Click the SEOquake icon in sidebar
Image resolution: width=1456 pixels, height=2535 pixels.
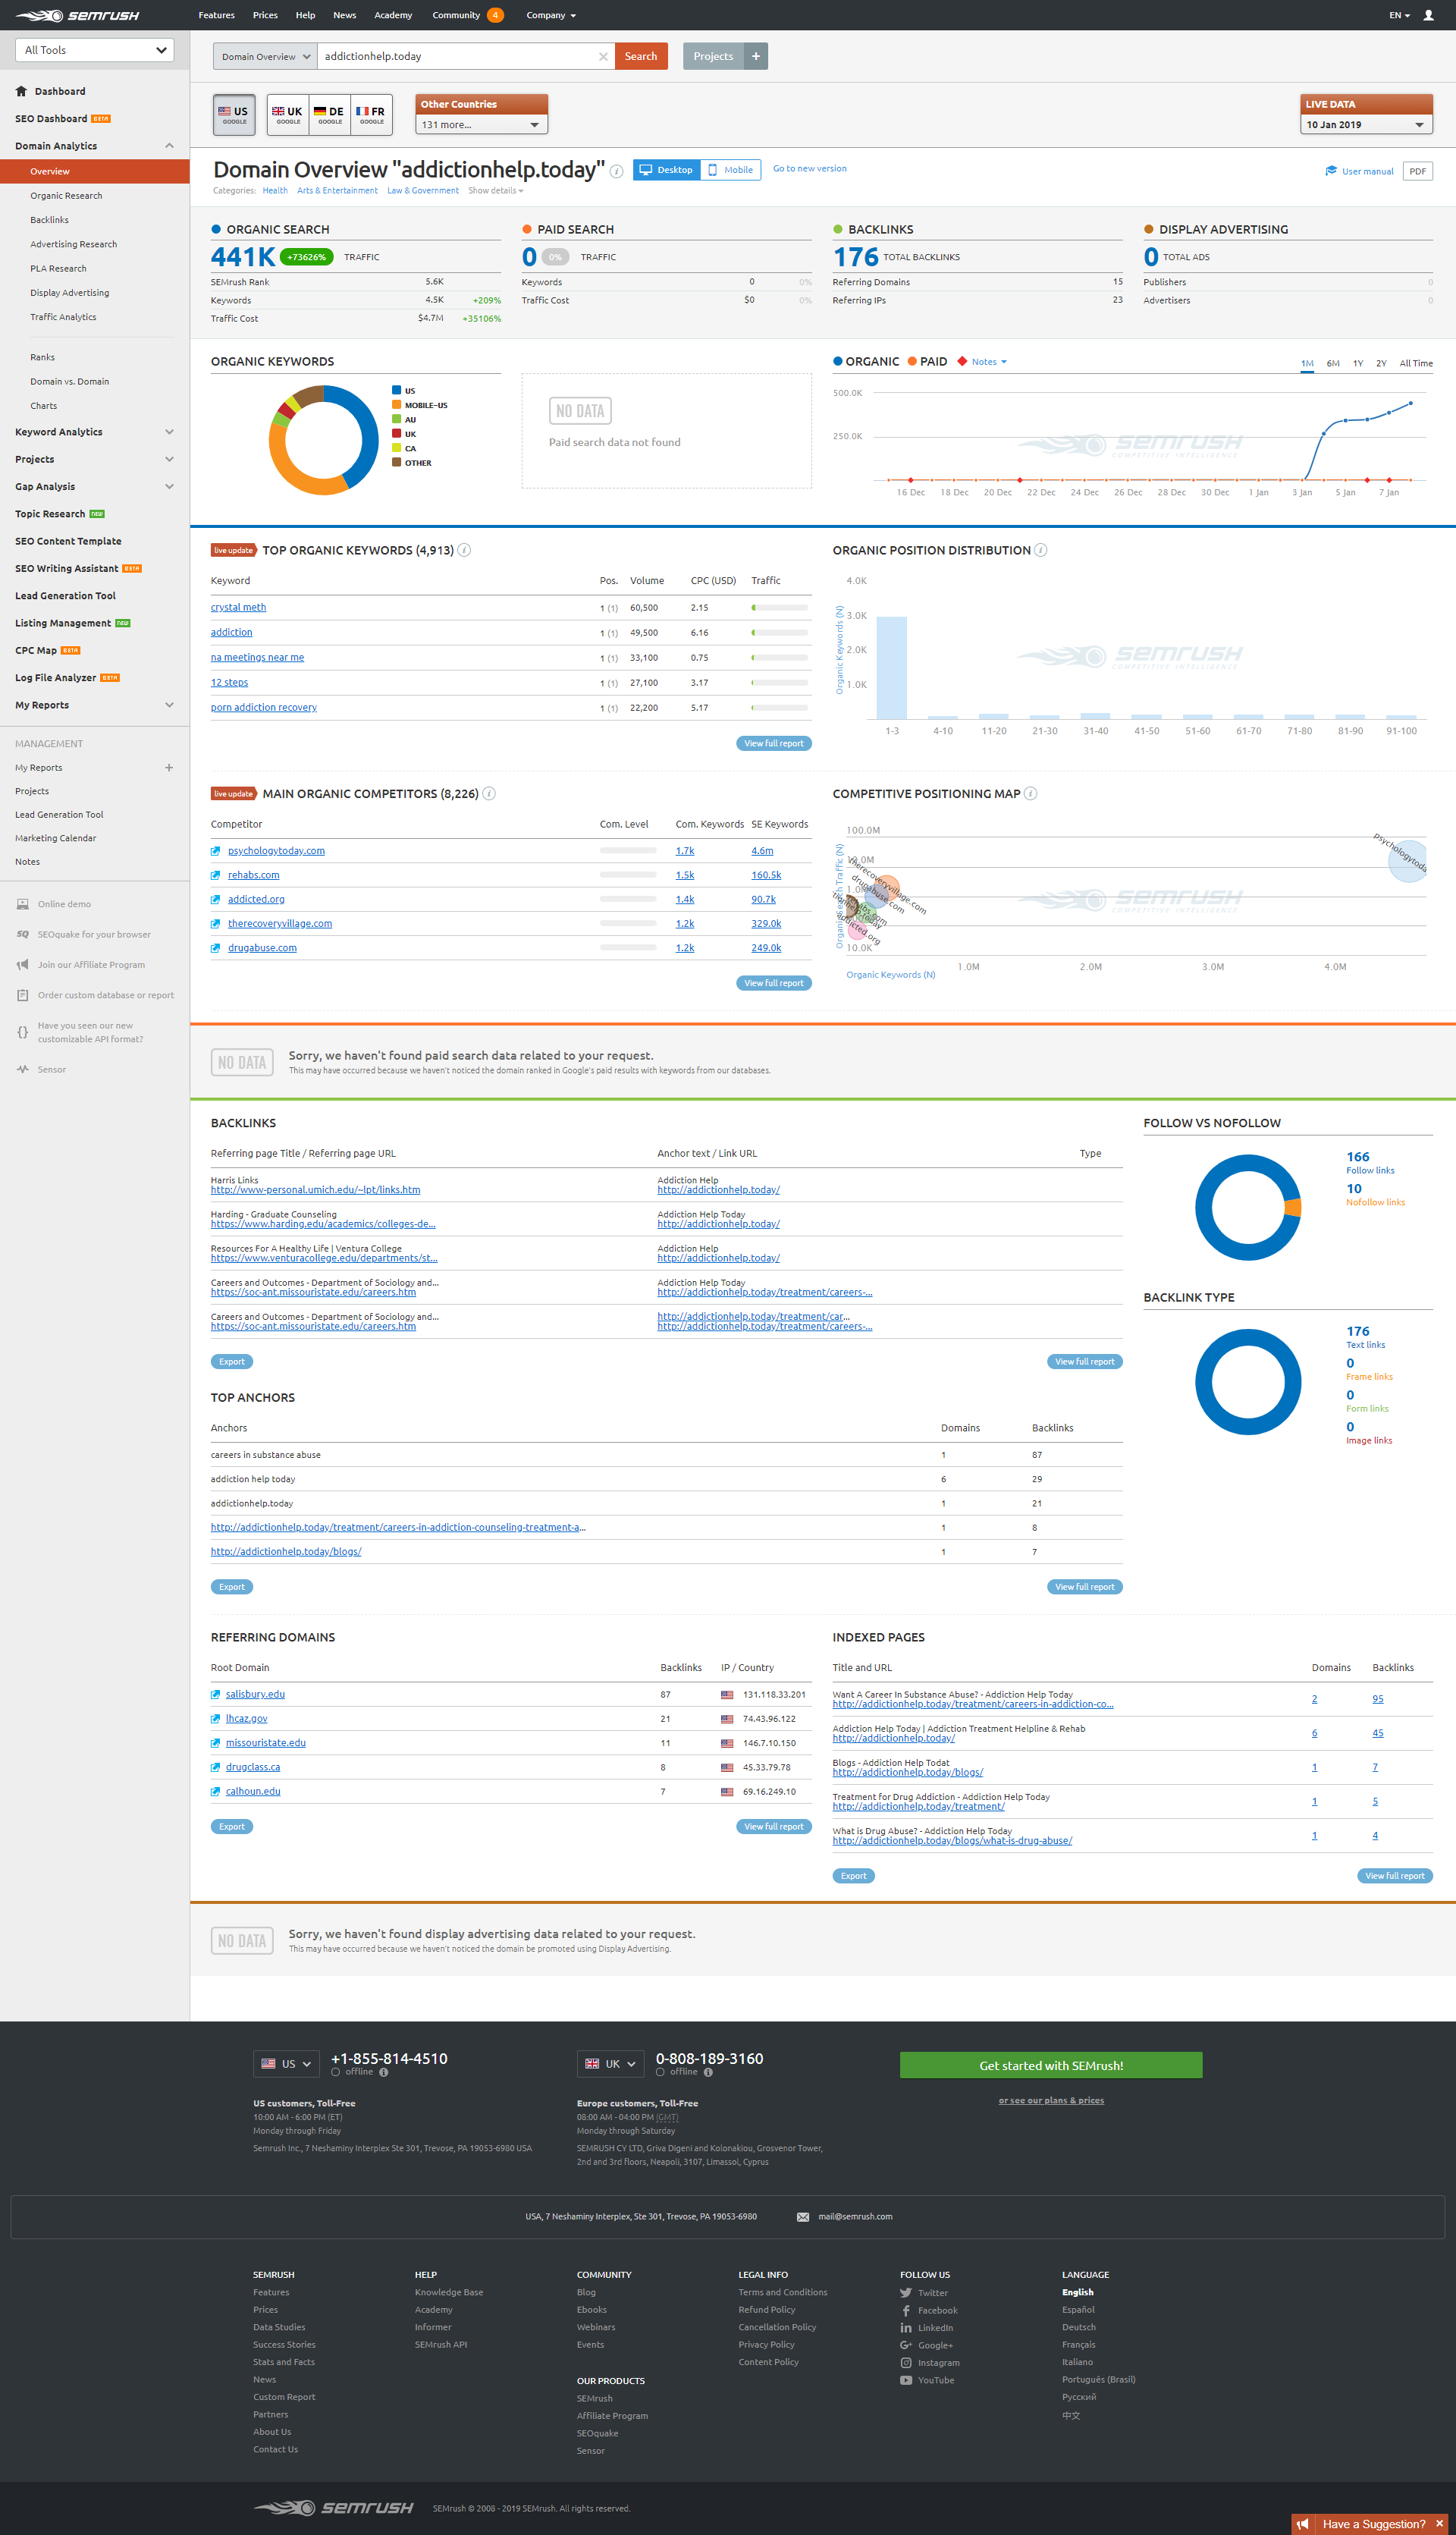click(x=22, y=935)
